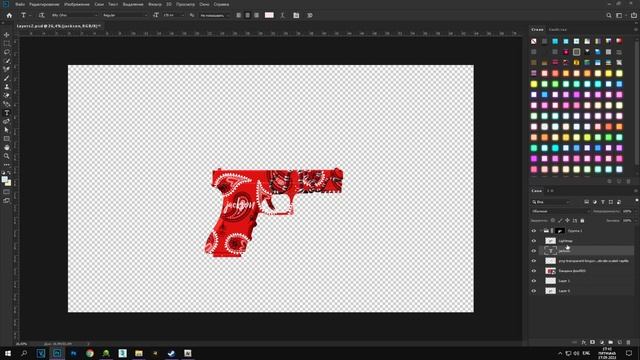Select the Lasso tool

click(x=7, y=52)
